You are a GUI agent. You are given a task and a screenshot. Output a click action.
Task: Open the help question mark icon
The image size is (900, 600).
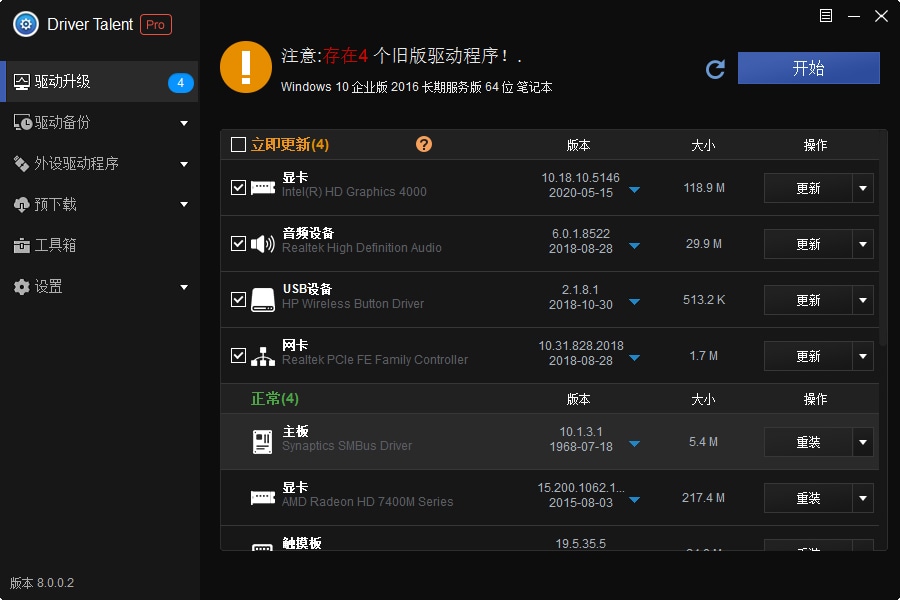(x=424, y=144)
